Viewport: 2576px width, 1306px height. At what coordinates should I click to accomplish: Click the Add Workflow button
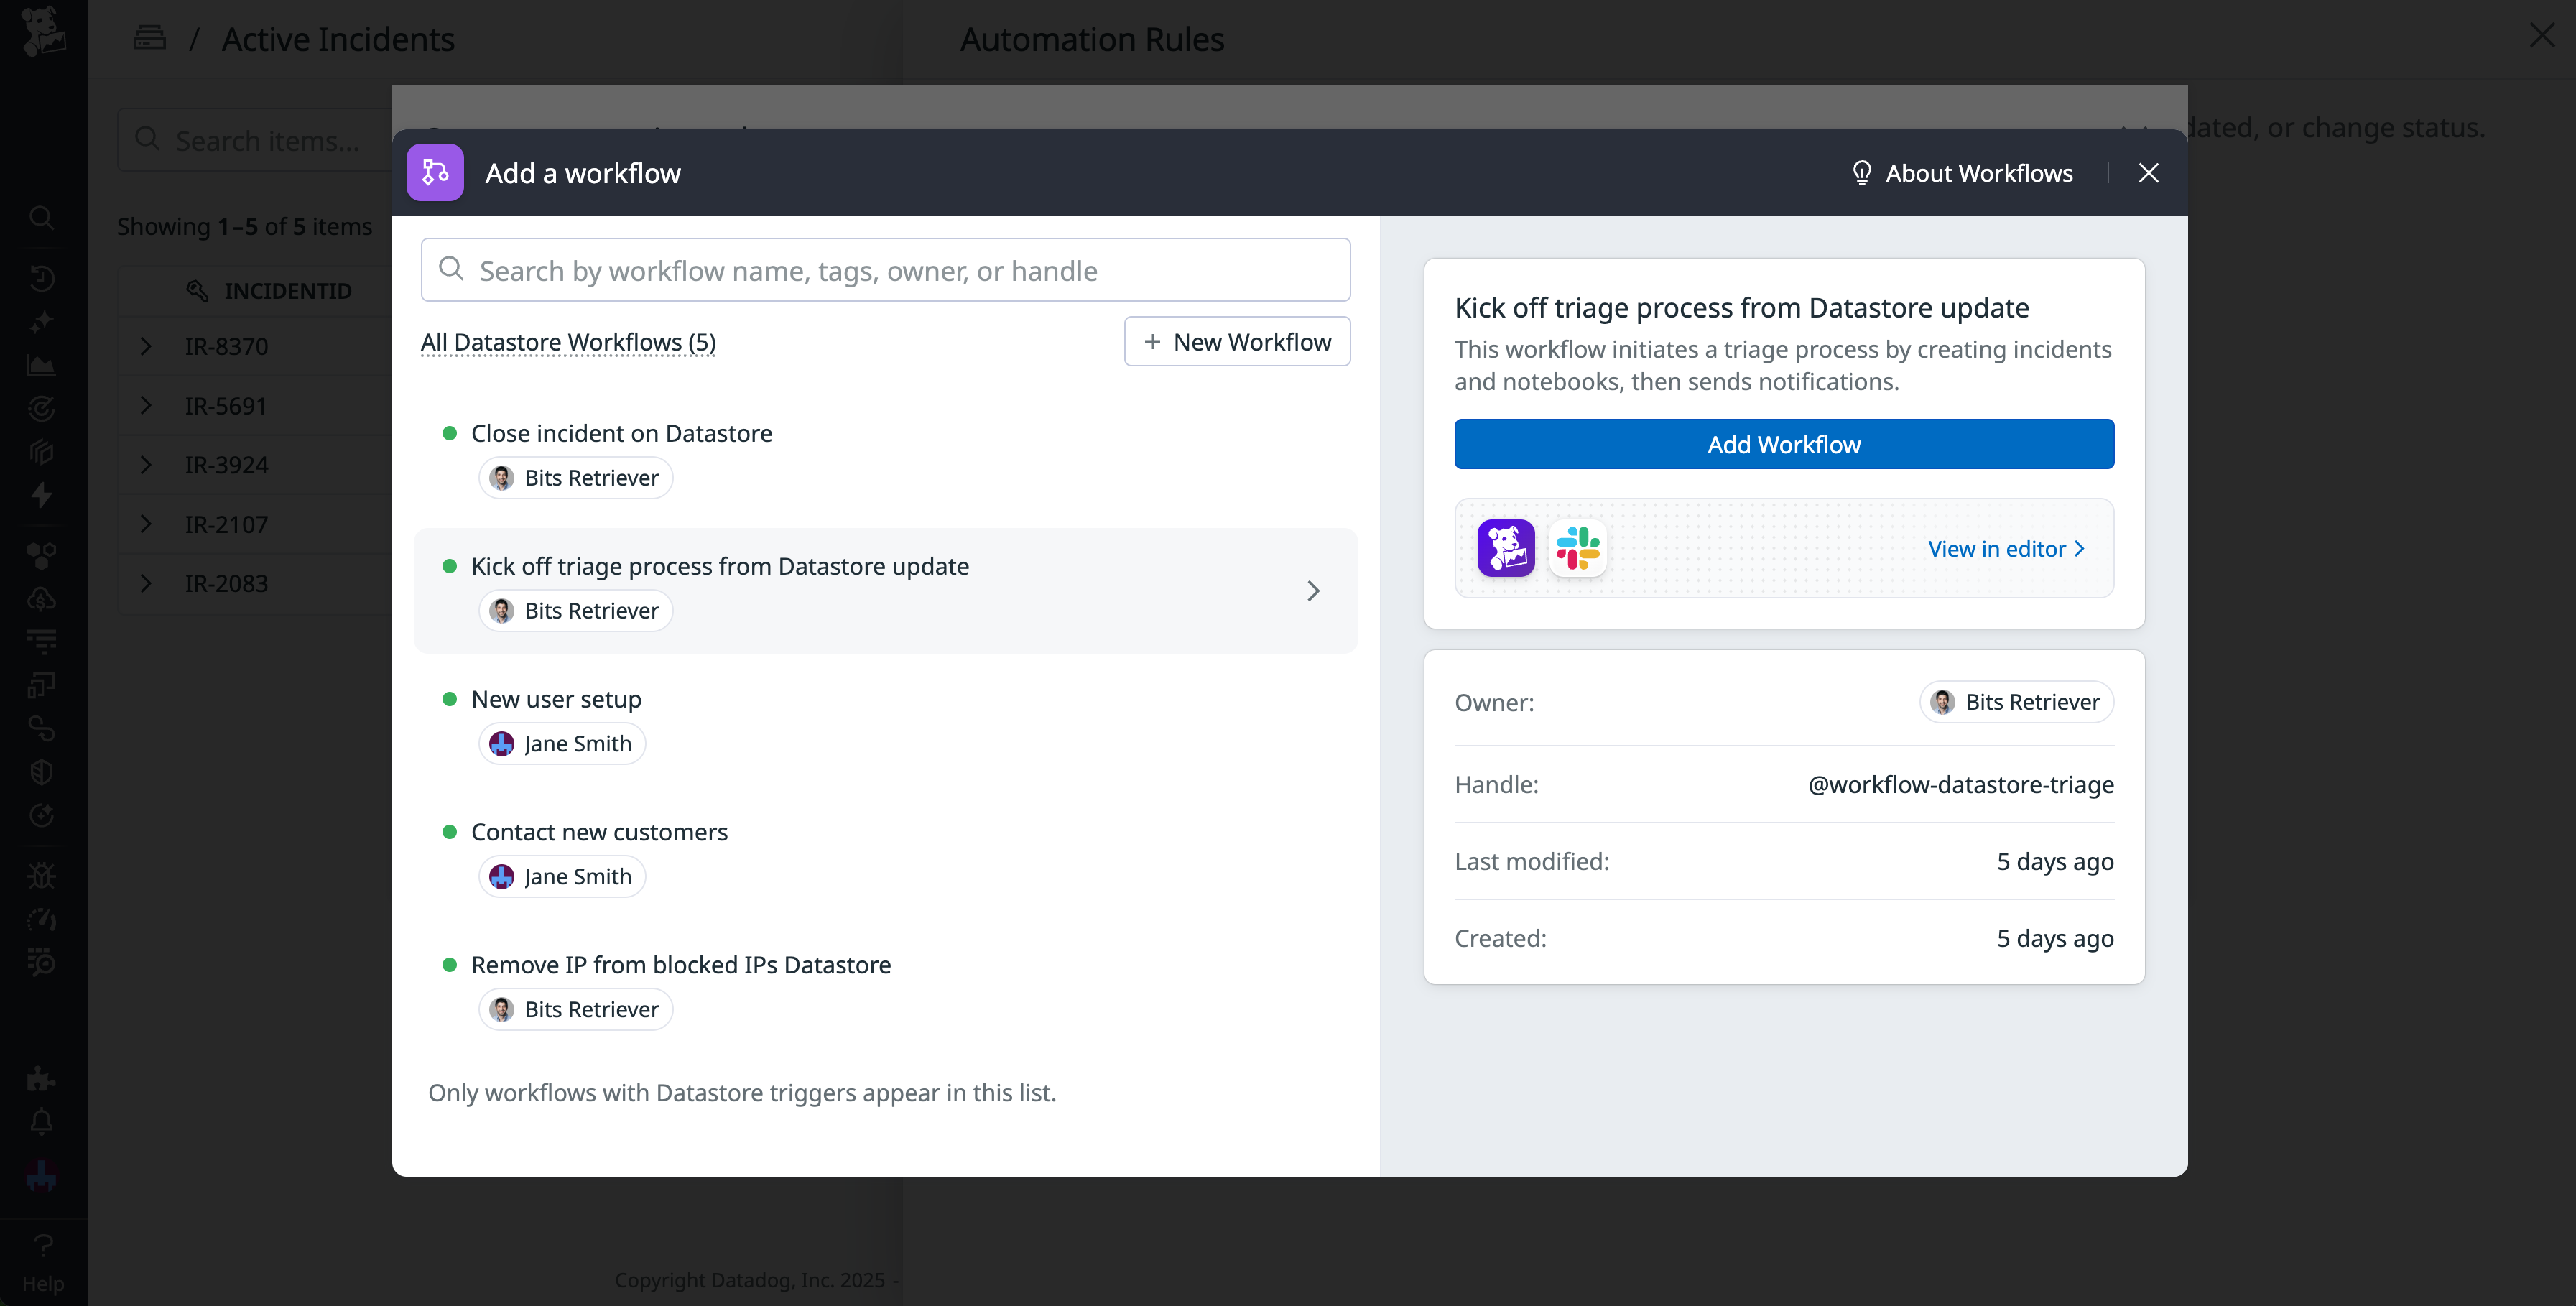click(1784, 444)
